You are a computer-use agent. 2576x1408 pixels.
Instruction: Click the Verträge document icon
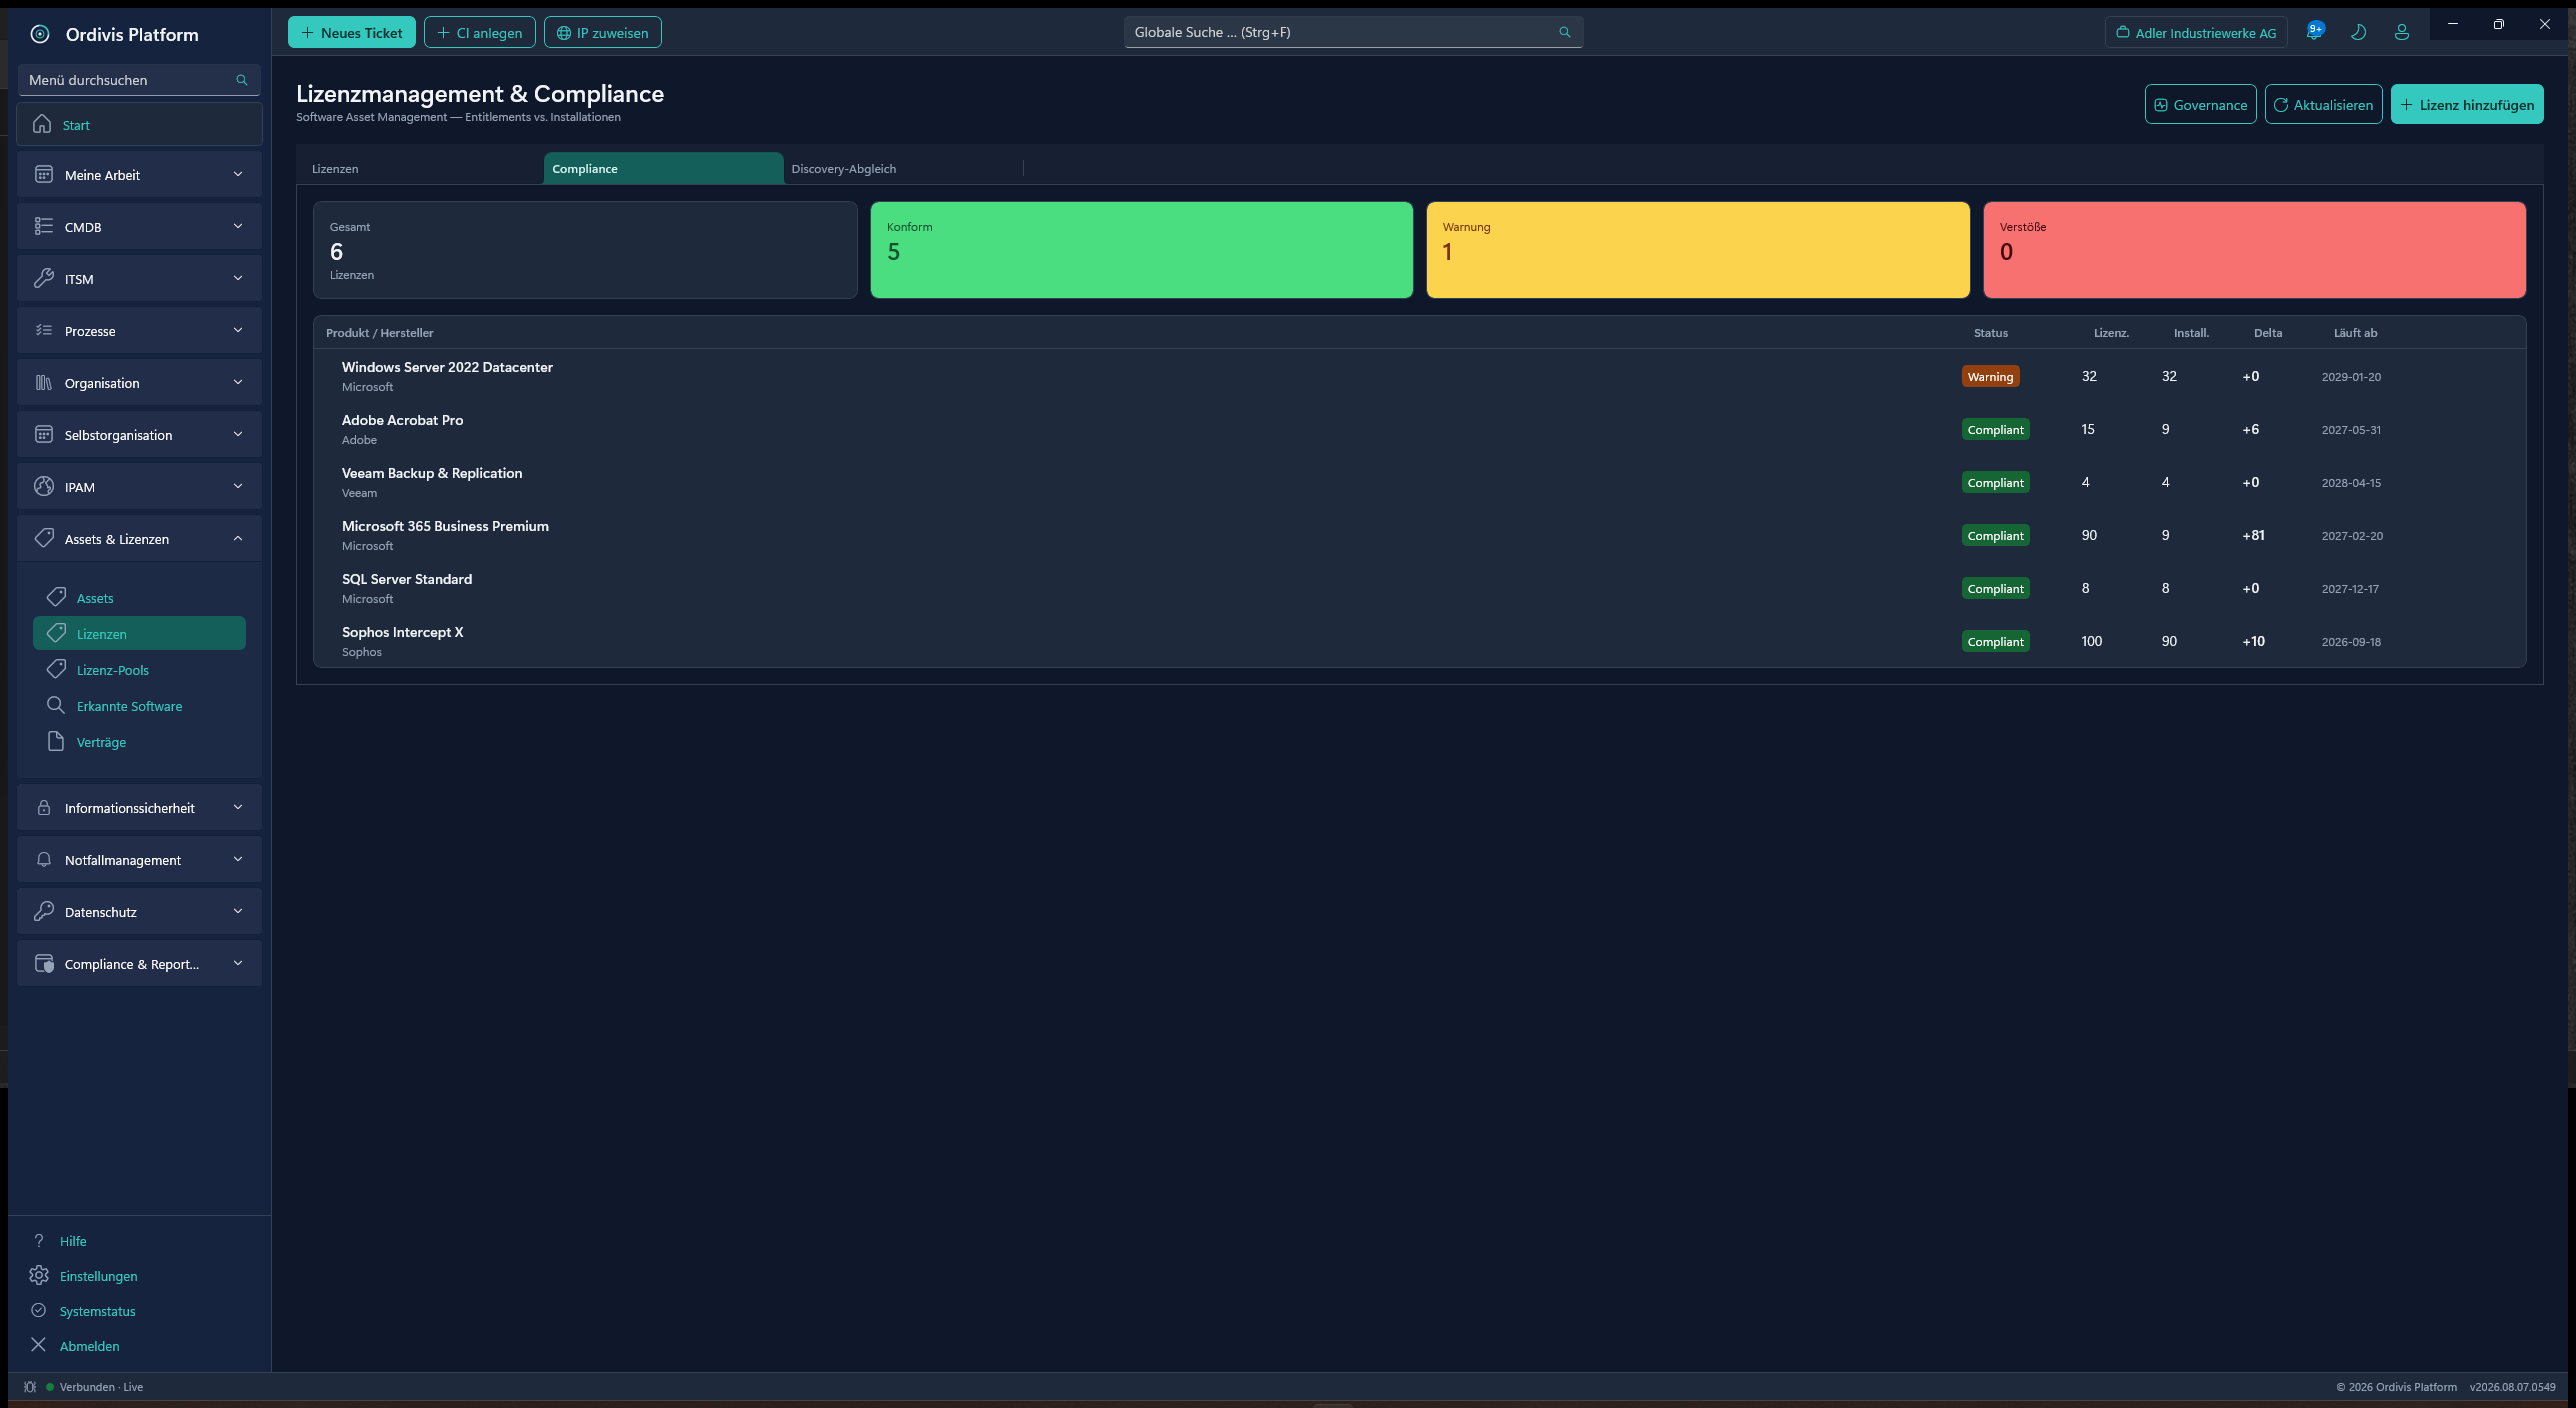pyautogui.click(x=56, y=741)
